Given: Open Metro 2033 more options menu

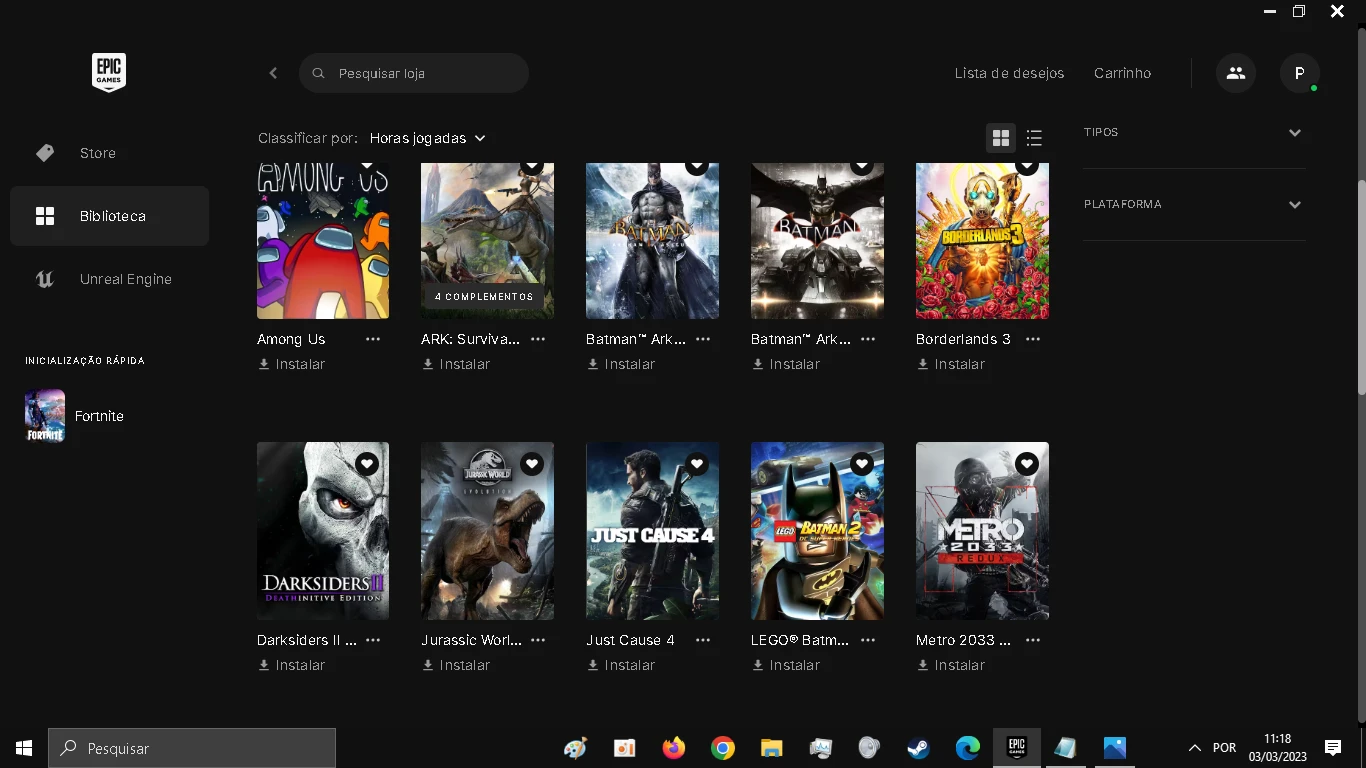Looking at the screenshot, I should 1033,640.
